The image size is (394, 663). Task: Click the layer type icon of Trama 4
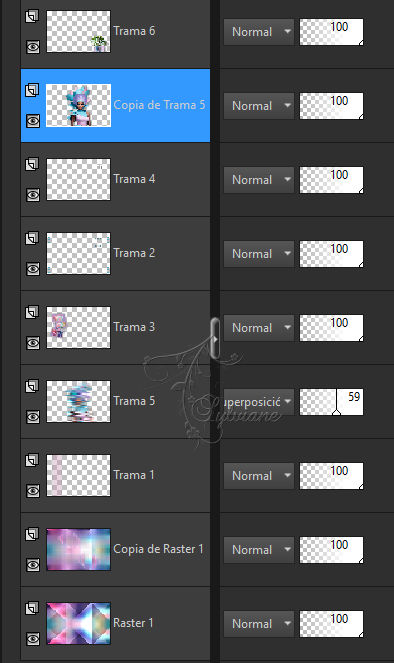tap(32, 164)
